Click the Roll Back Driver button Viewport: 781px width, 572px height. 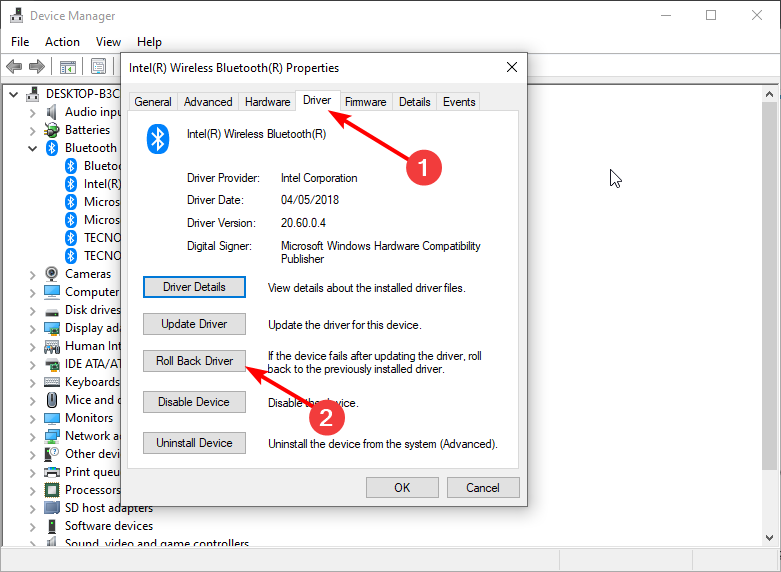(x=194, y=361)
